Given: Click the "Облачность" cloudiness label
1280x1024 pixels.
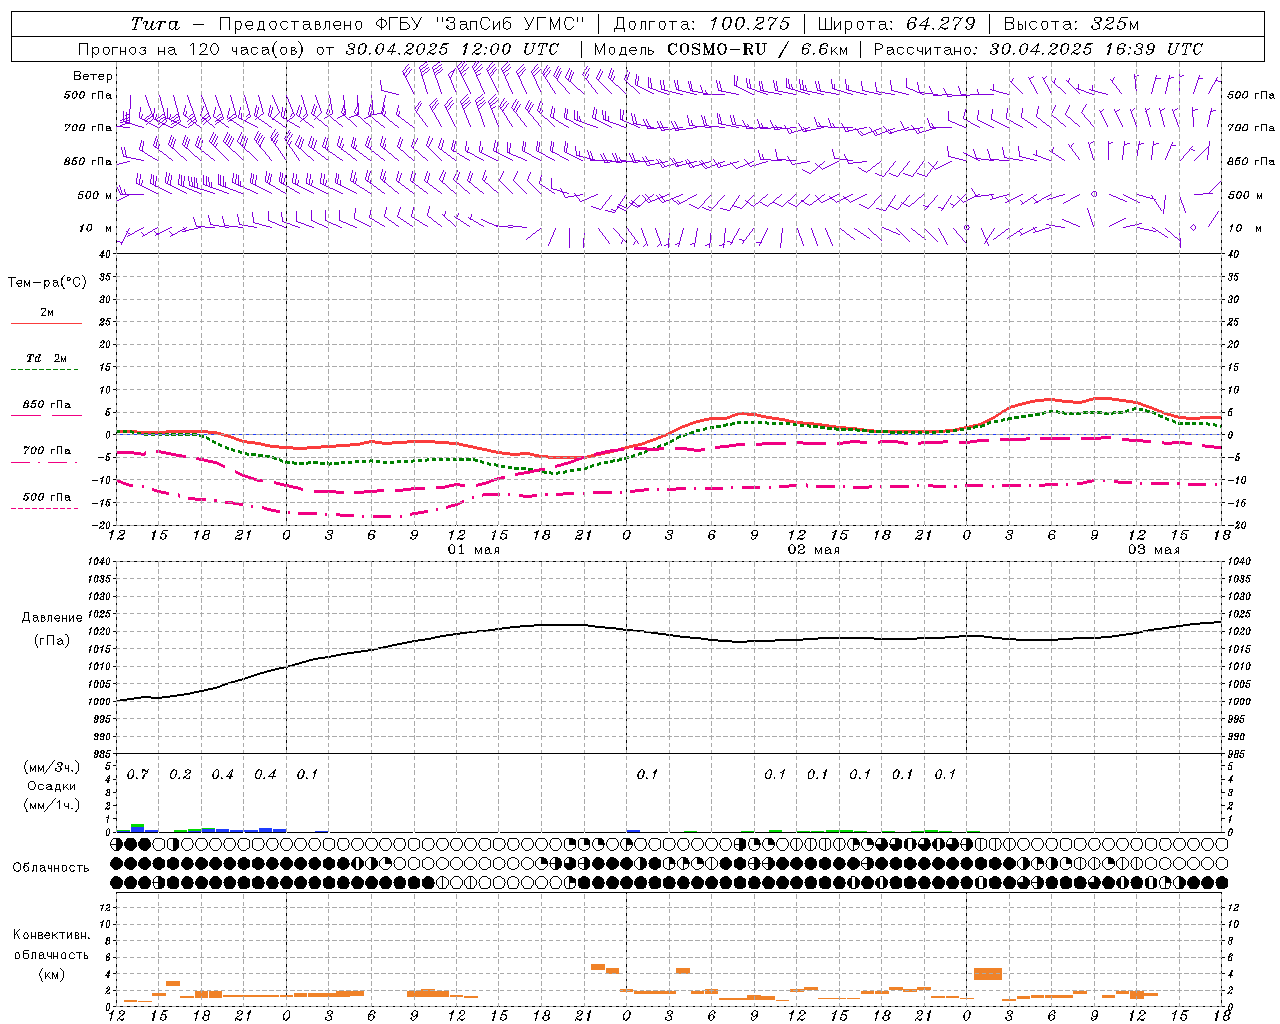Looking at the screenshot, I should tap(51, 868).
